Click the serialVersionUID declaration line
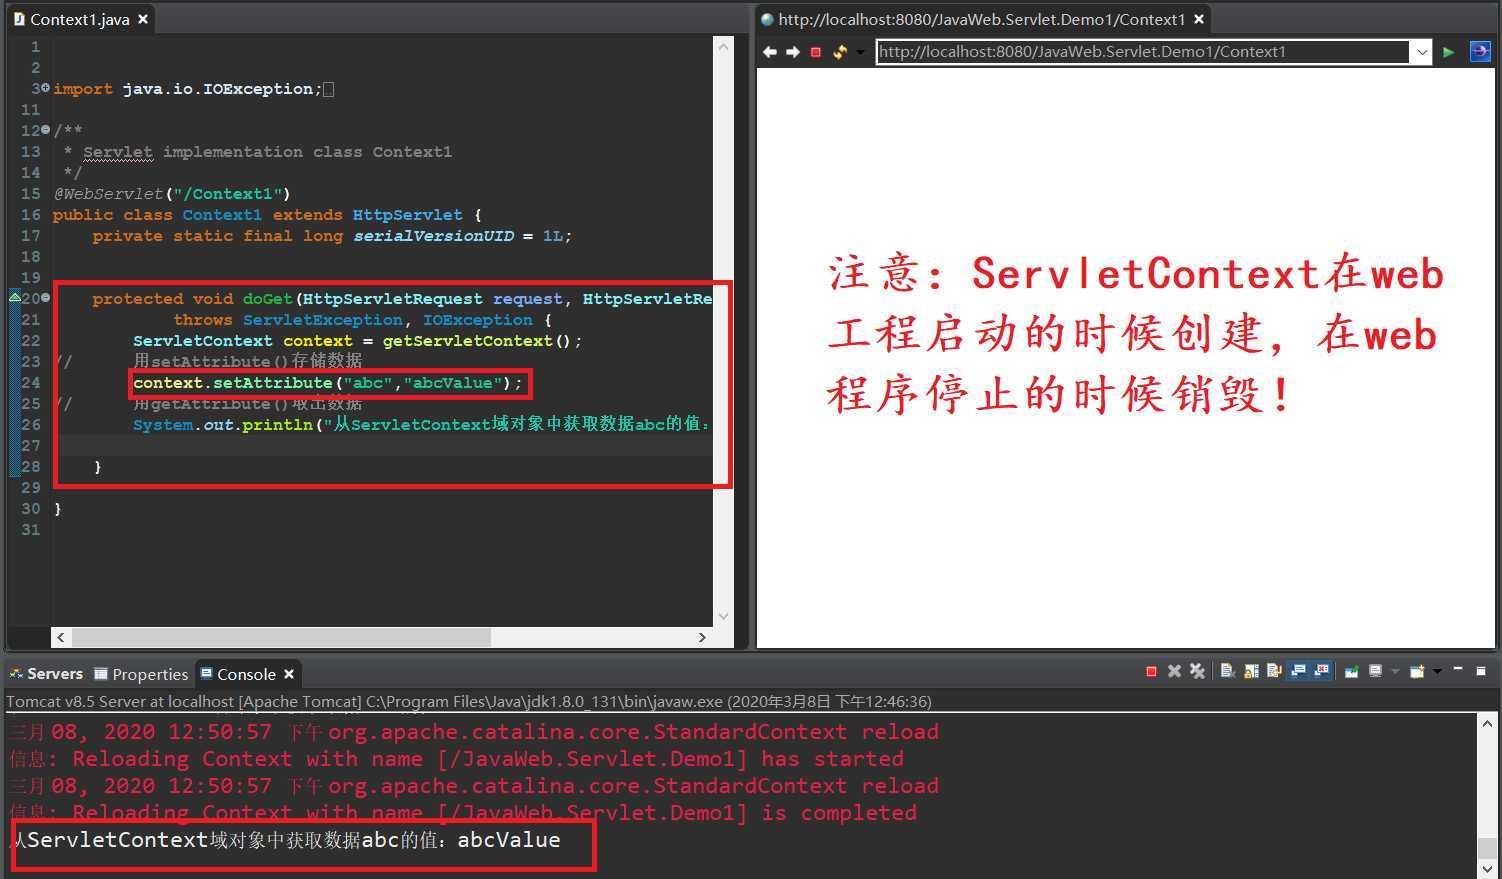This screenshot has height=879, width=1502. coord(332,236)
